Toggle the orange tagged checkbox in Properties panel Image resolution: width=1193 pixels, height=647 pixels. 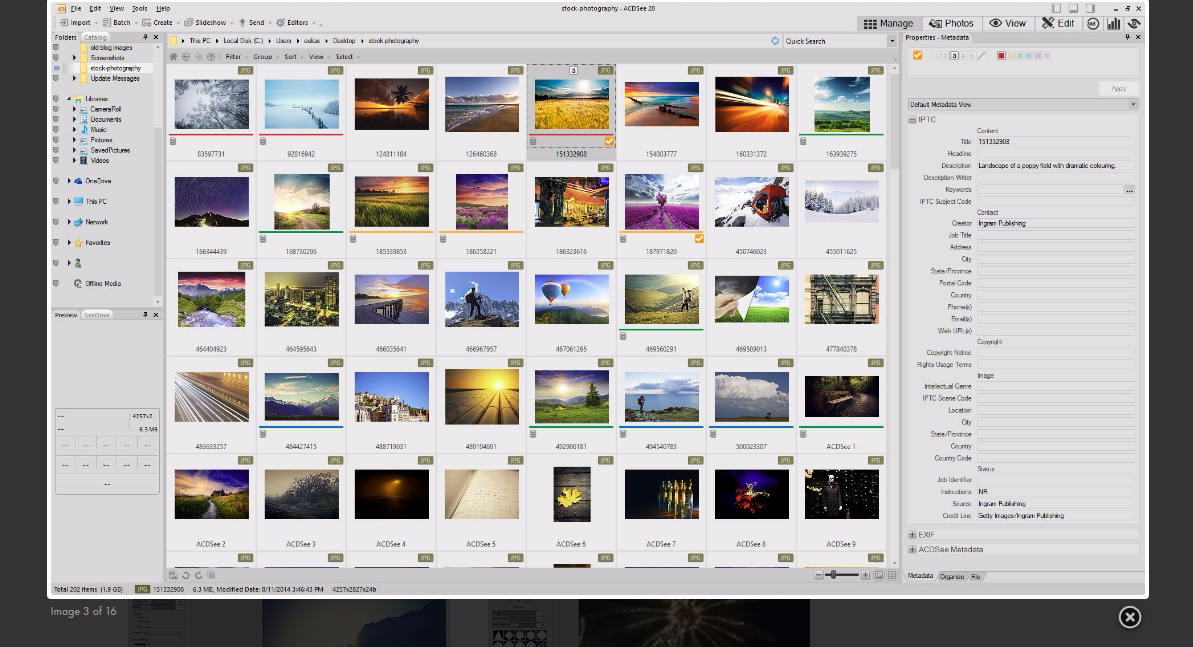coord(917,55)
